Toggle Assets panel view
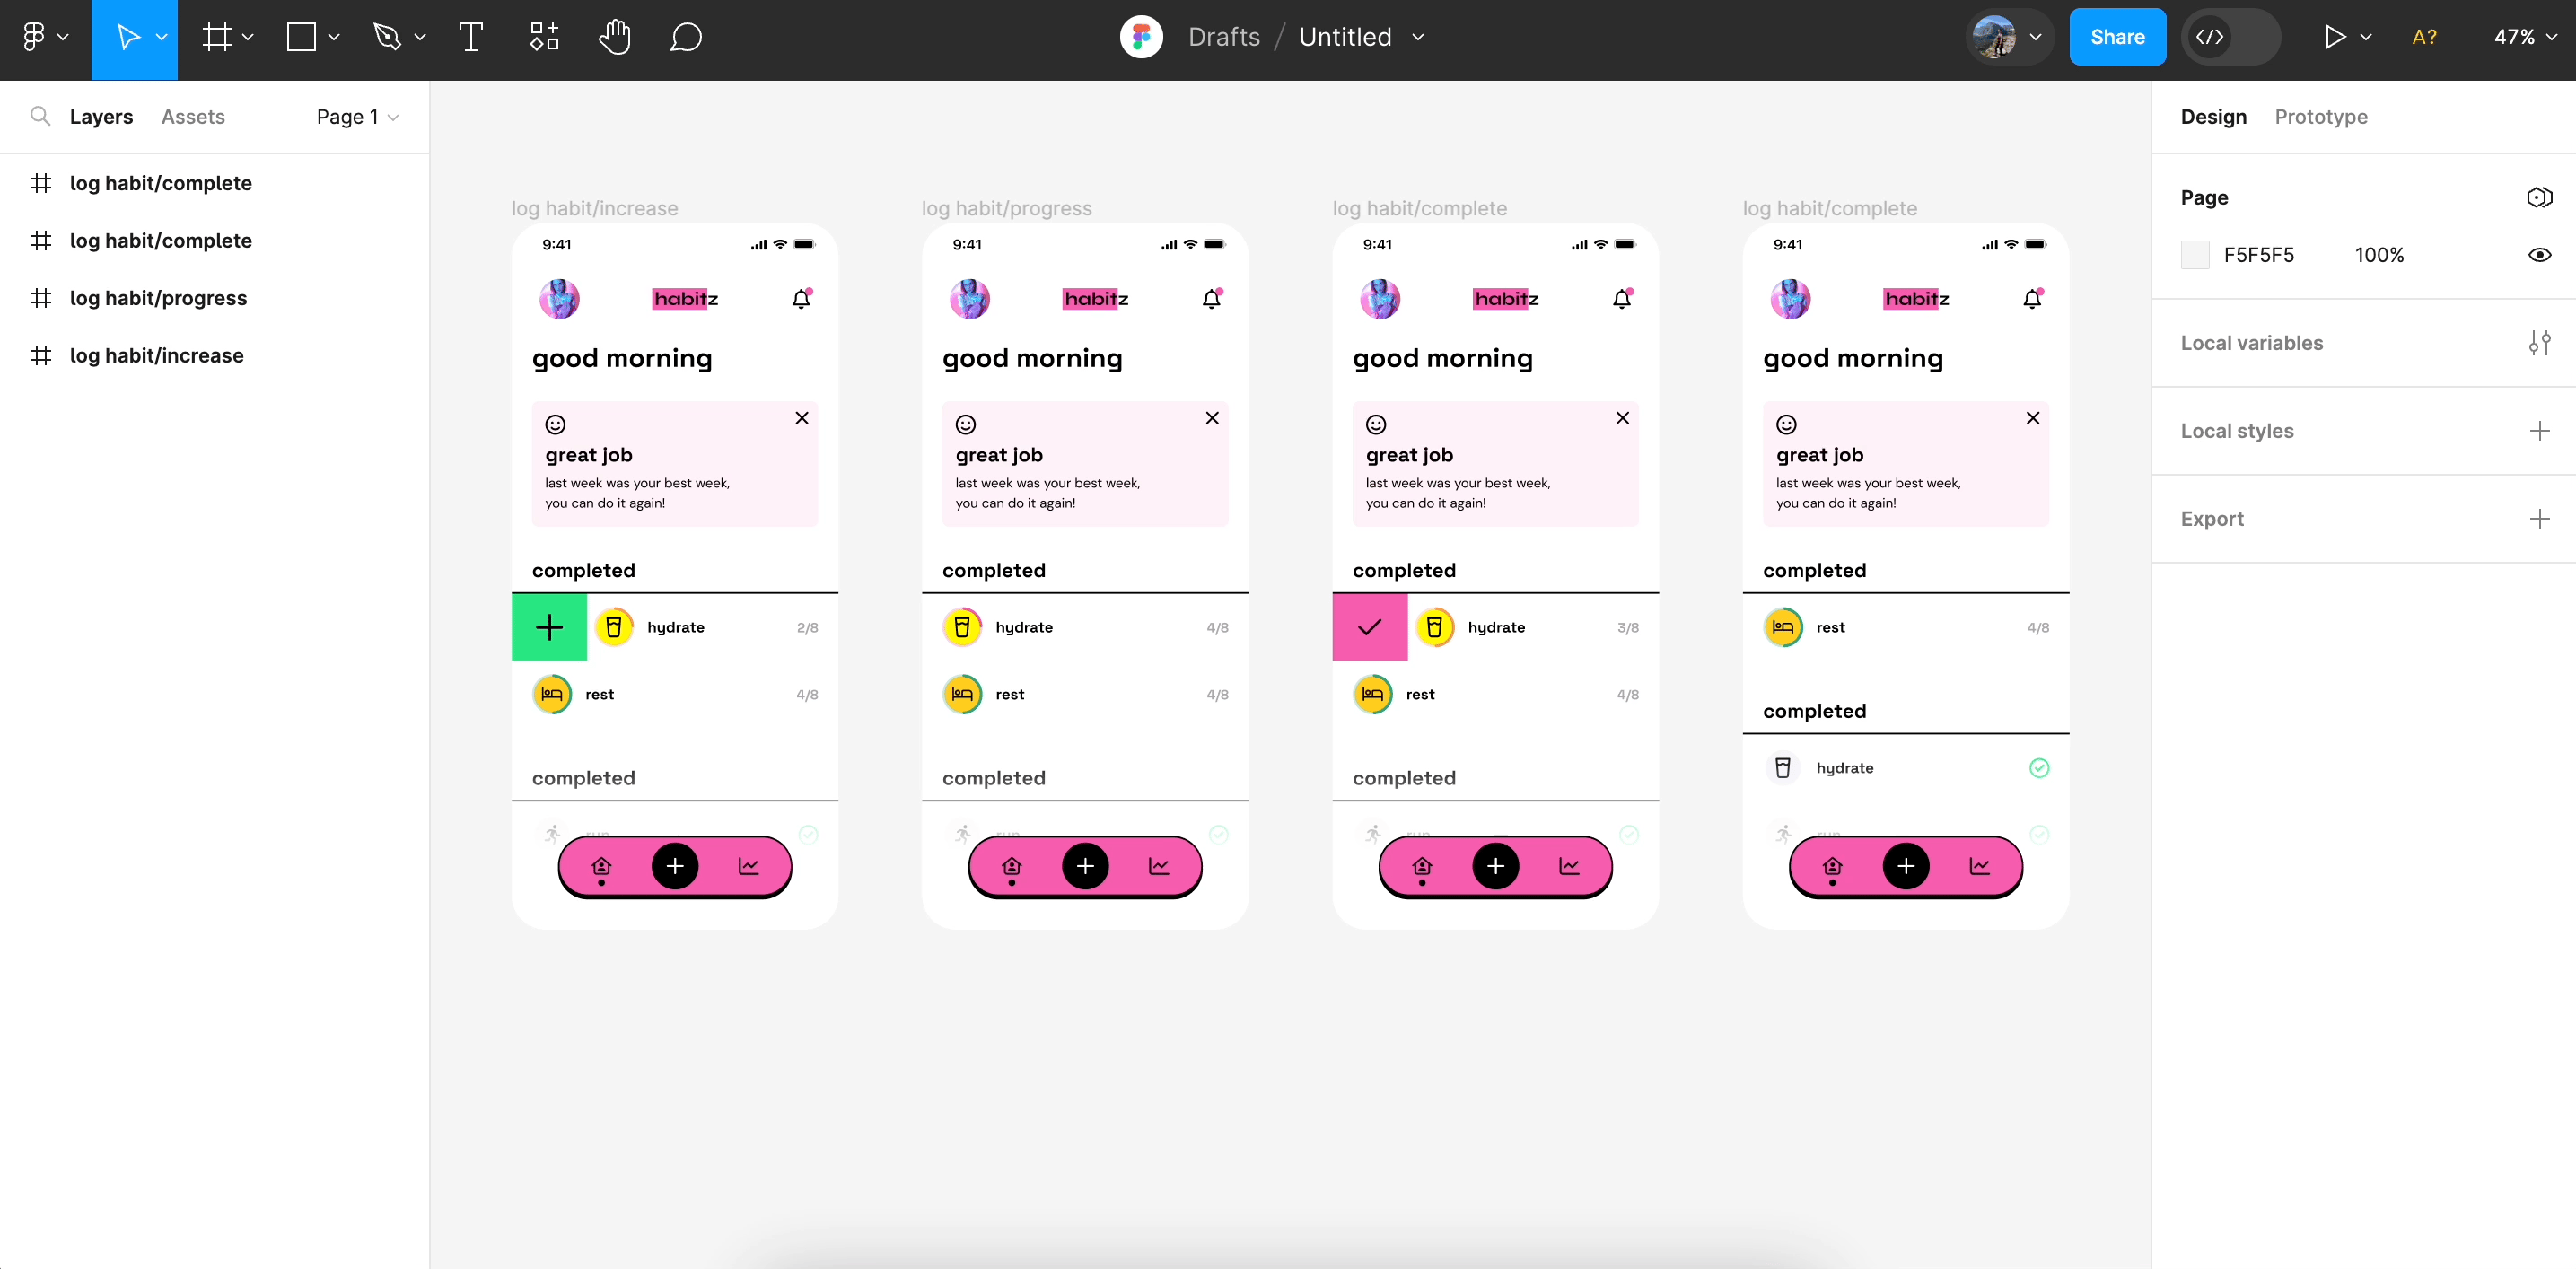The height and width of the screenshot is (1269, 2576). (x=192, y=117)
